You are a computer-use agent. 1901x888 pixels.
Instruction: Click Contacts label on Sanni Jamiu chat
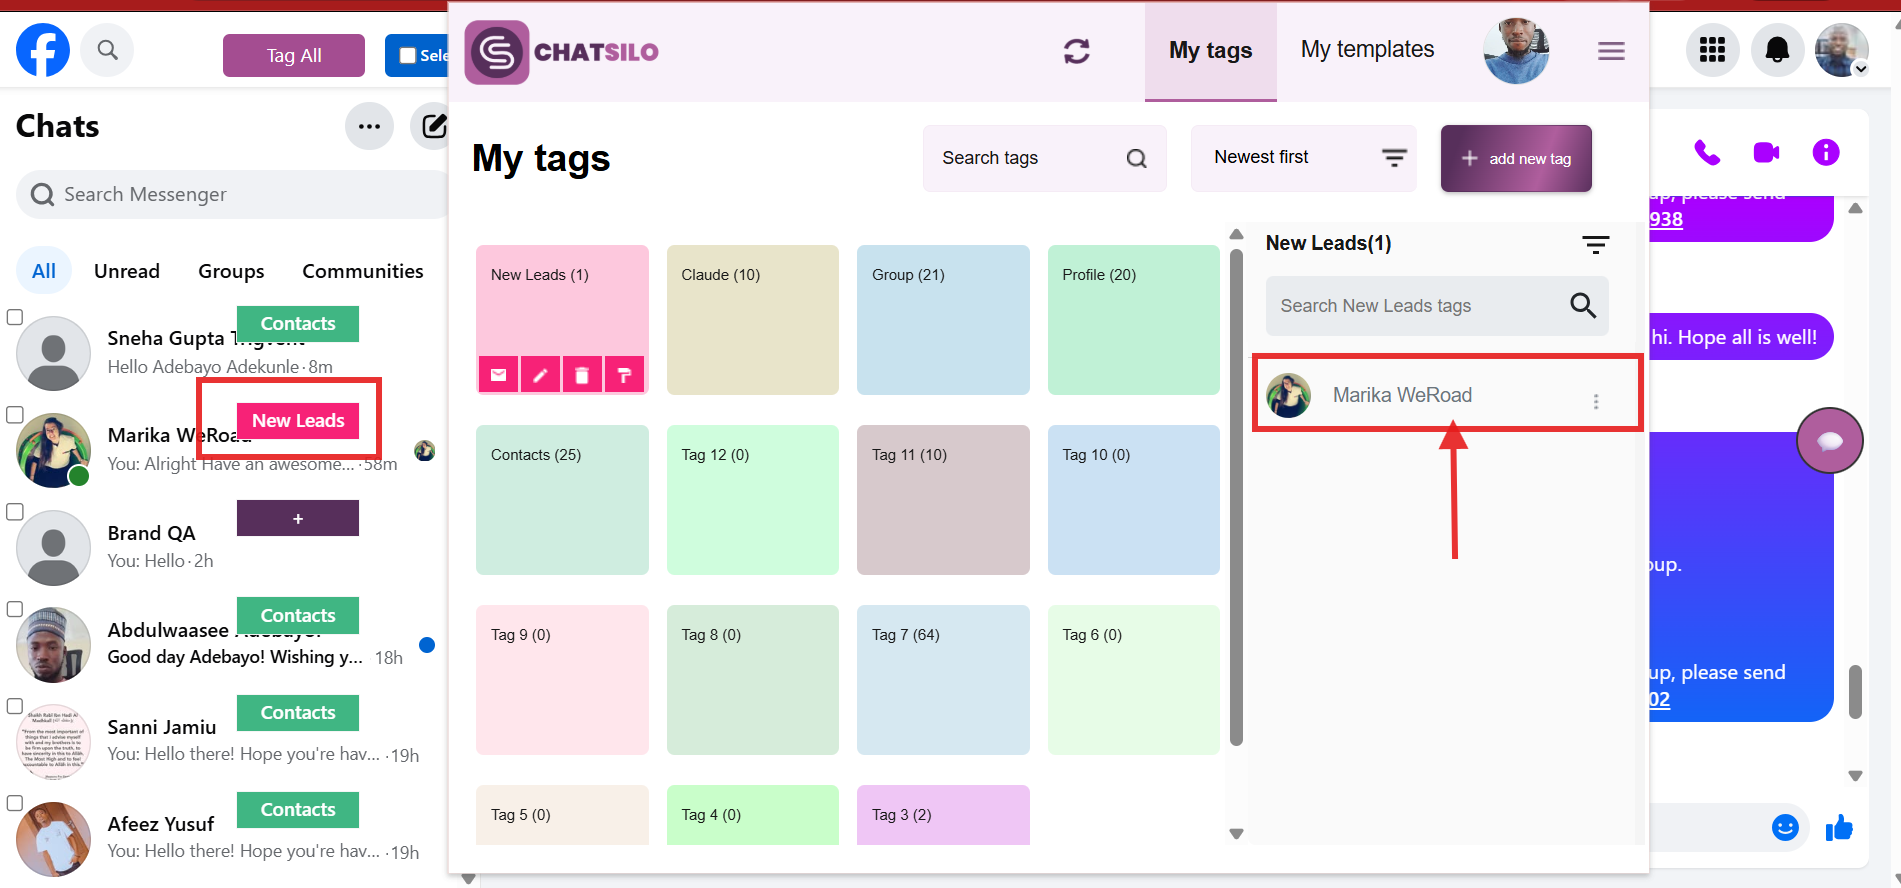(x=298, y=713)
